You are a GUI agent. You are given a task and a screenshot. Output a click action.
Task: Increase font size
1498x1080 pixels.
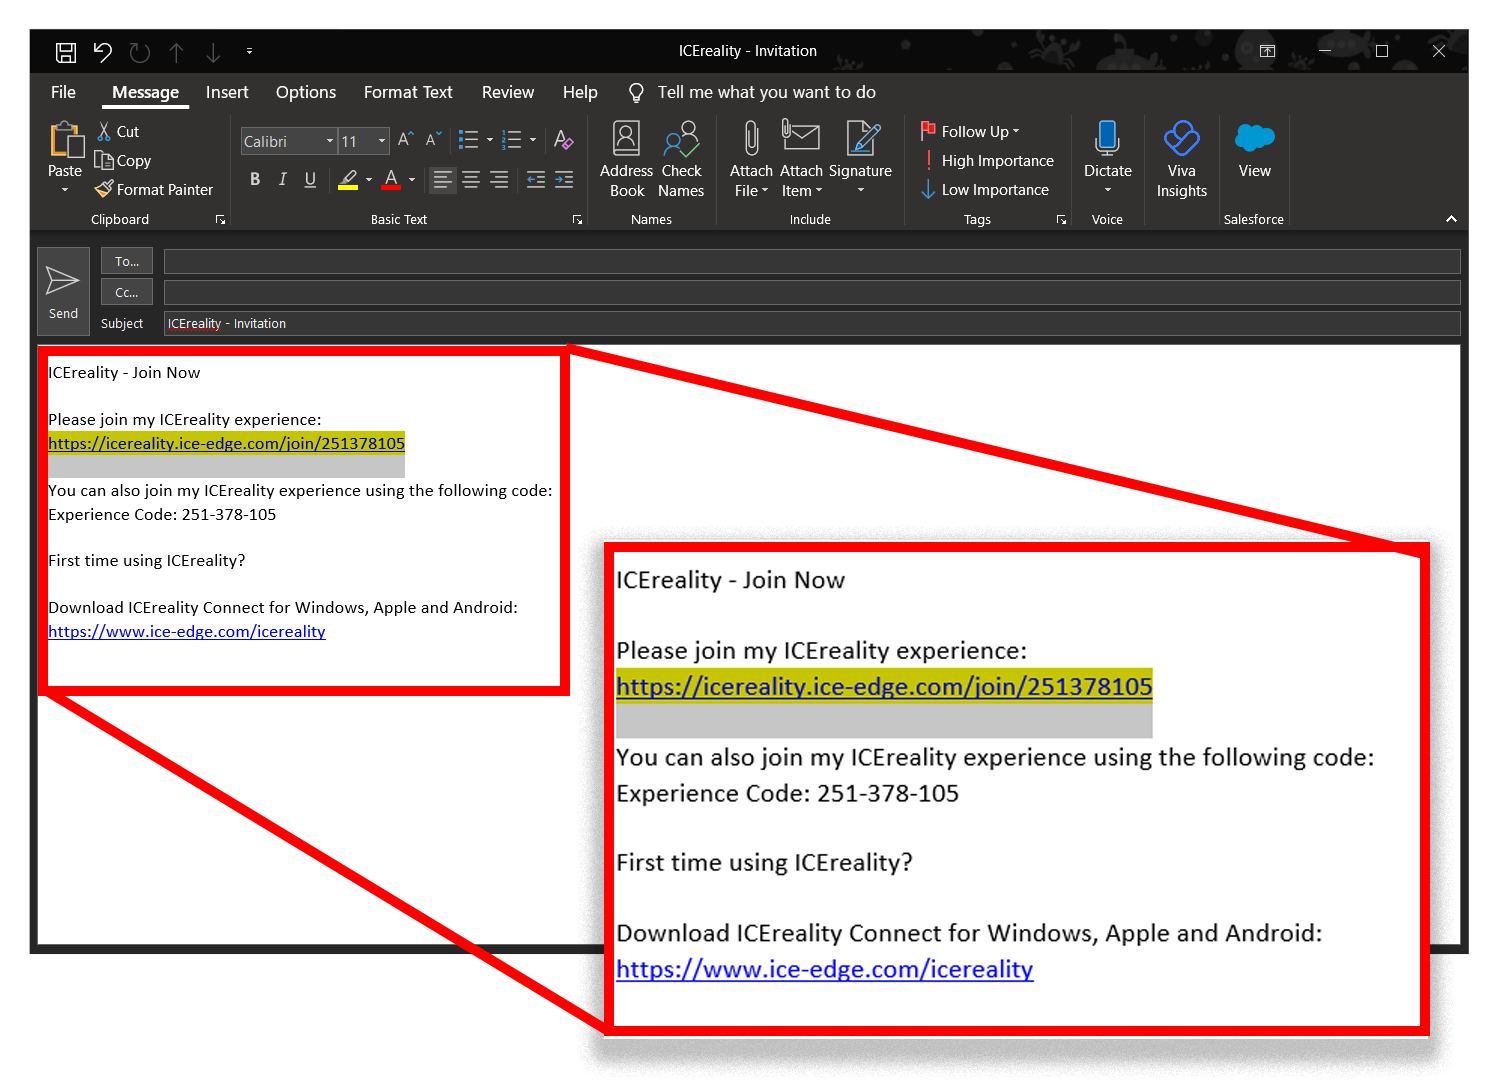point(405,140)
